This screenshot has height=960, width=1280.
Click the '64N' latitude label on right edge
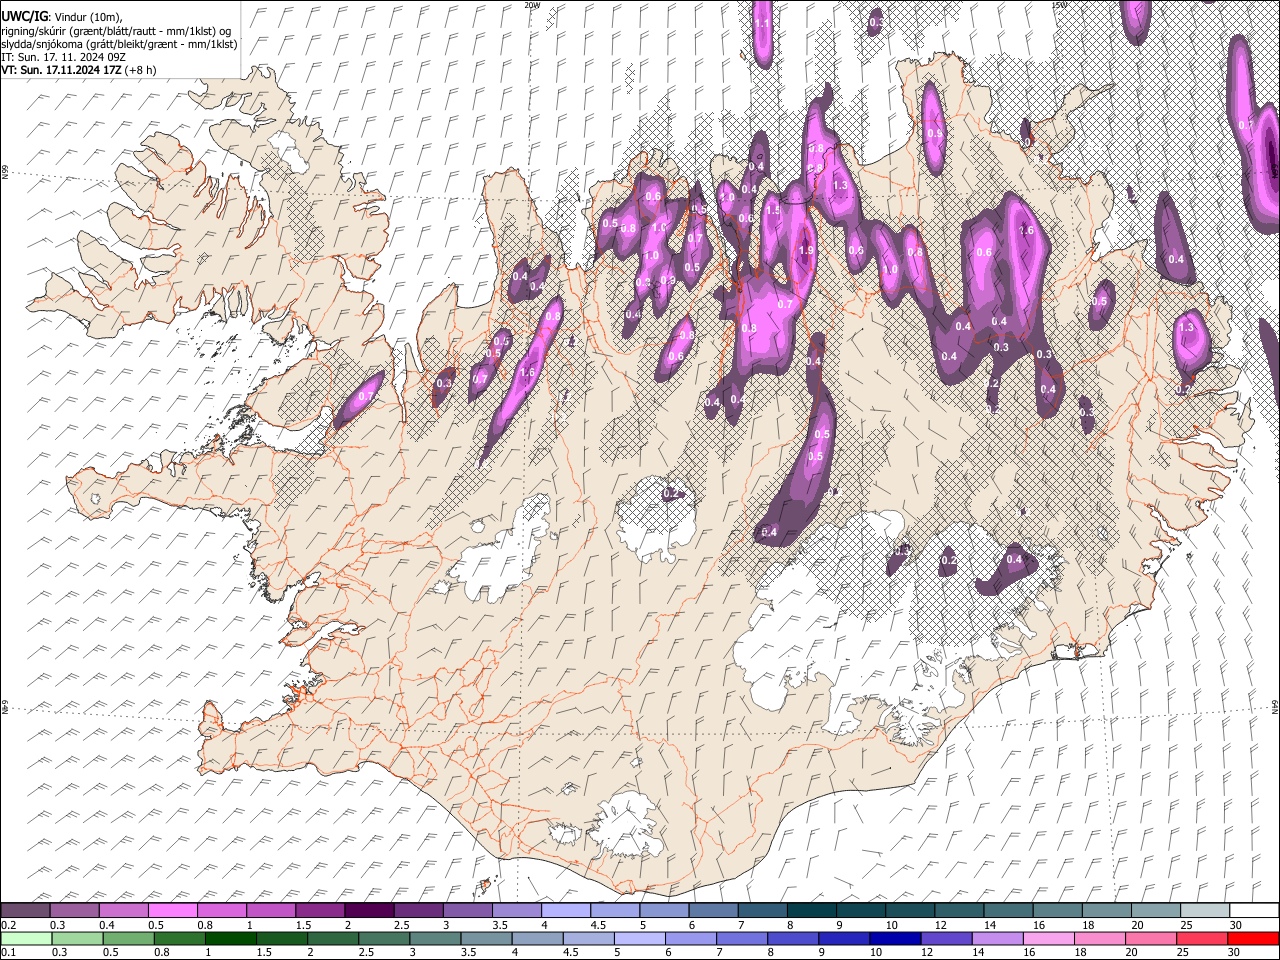tap(1275, 706)
